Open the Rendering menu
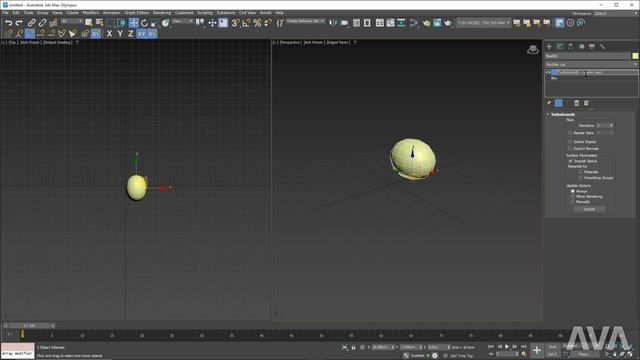The width and height of the screenshot is (640, 360). click(x=162, y=13)
